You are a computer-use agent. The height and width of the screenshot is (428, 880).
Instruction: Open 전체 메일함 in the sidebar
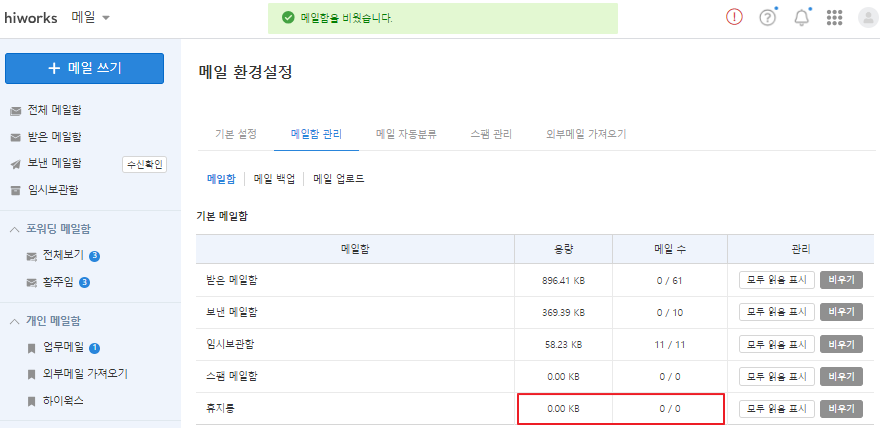[53, 110]
